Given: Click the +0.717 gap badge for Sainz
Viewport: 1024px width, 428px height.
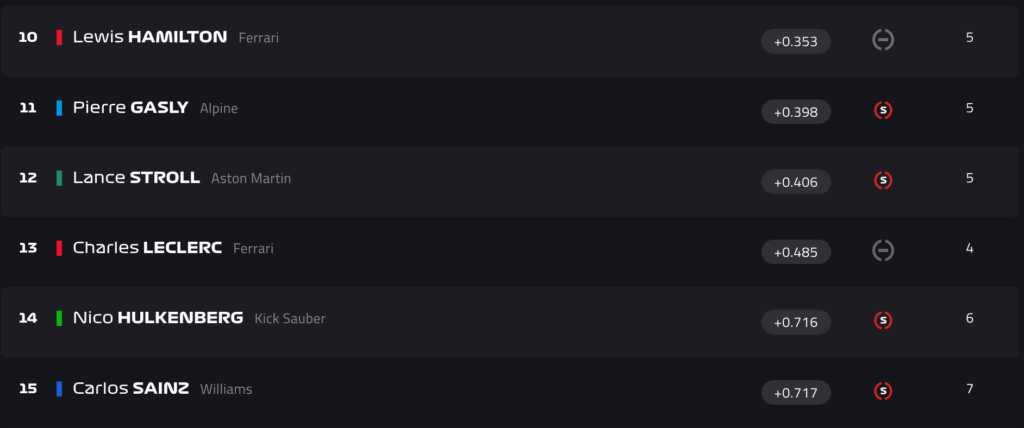Looking at the screenshot, I should pyautogui.click(x=796, y=392).
